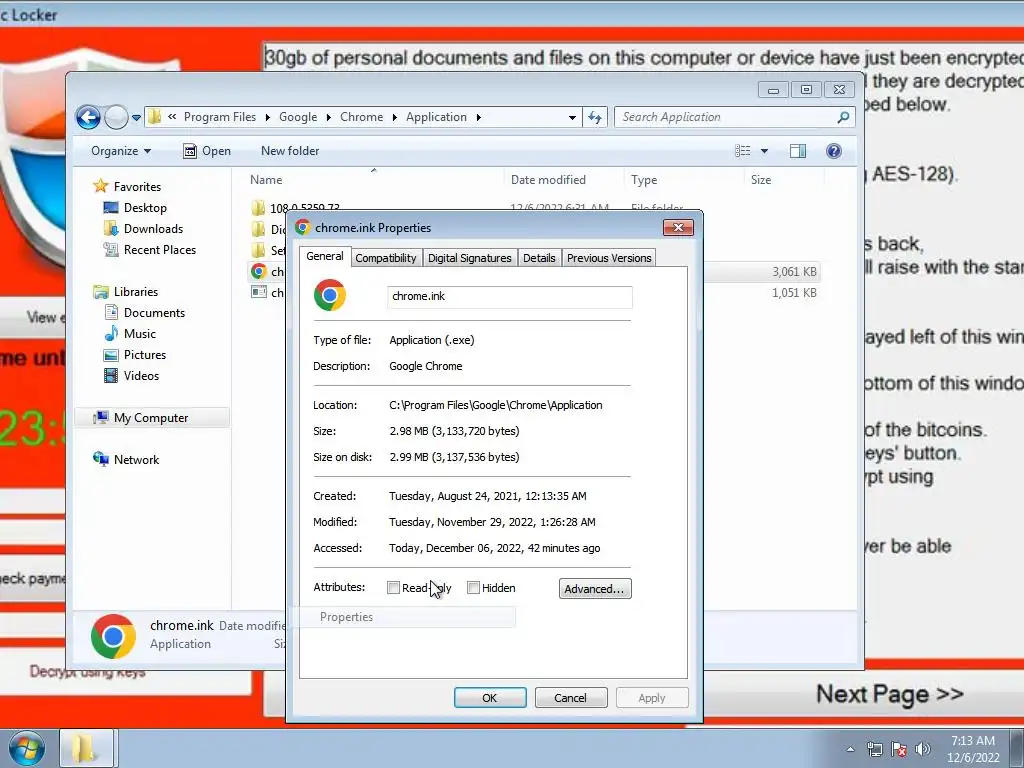Sort by the Type column header
Image resolution: width=1024 pixels, height=768 pixels.
point(644,180)
